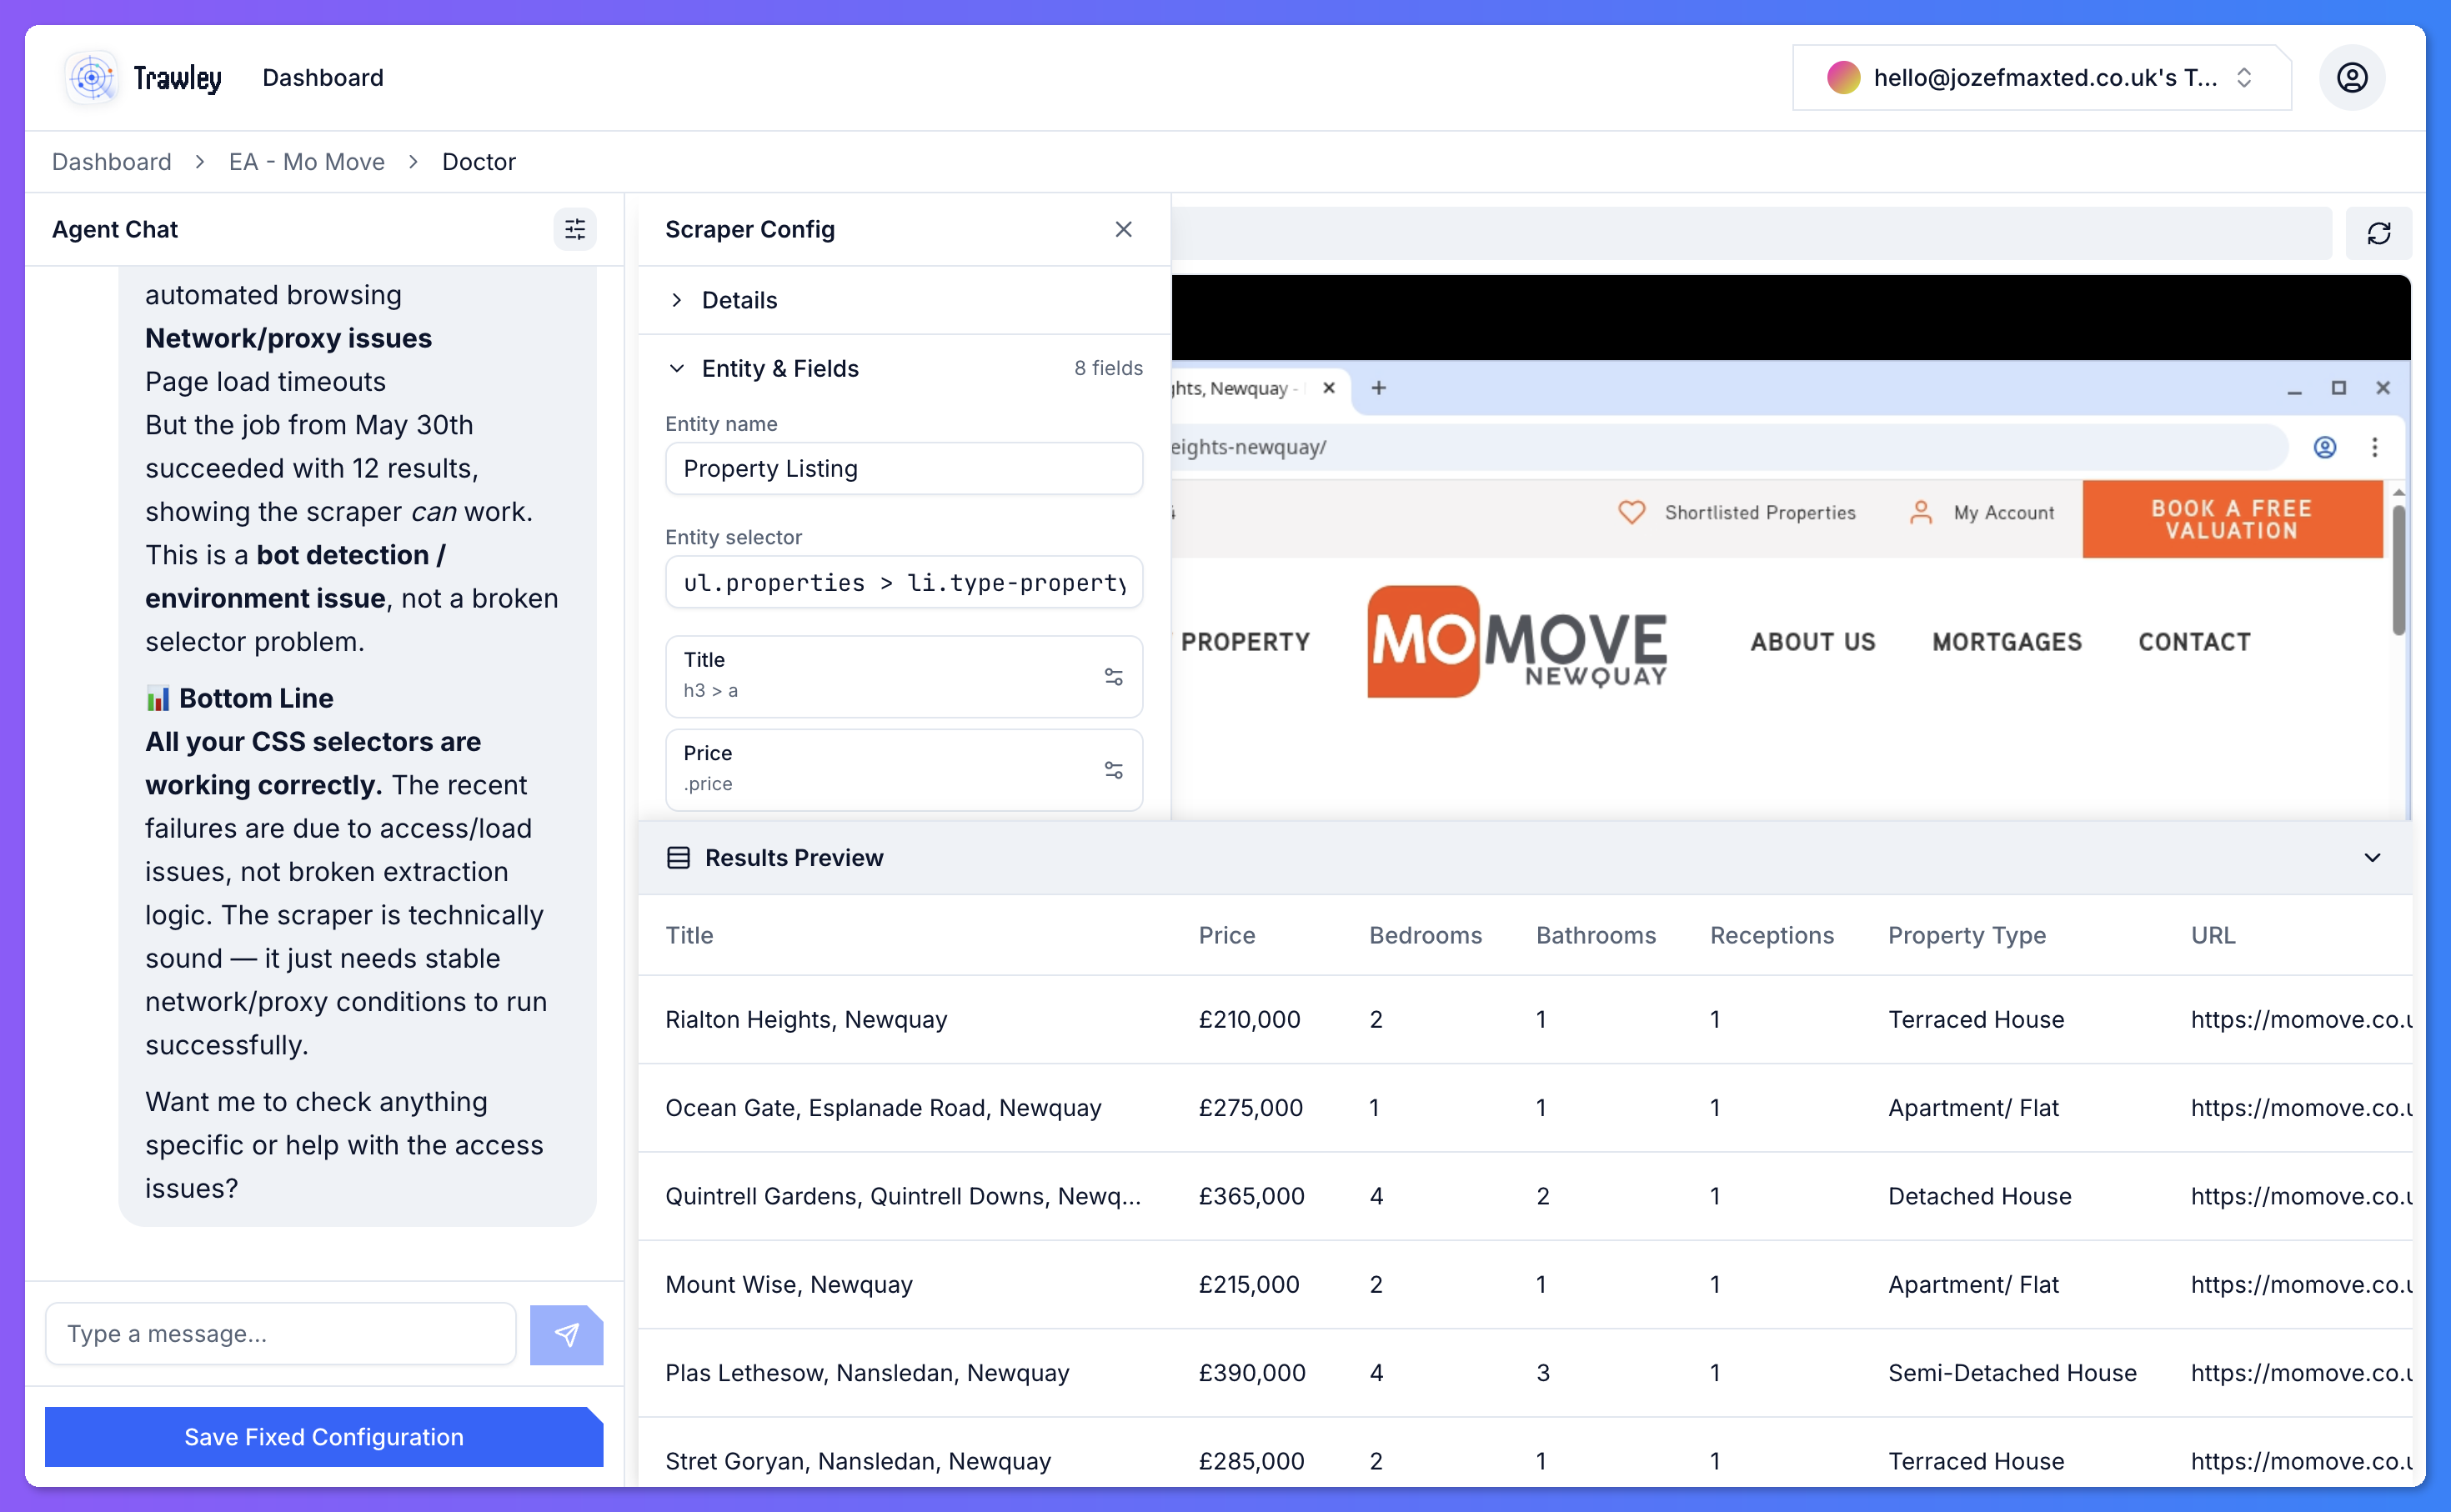Click the team gradient avatar circle

coord(1843,78)
